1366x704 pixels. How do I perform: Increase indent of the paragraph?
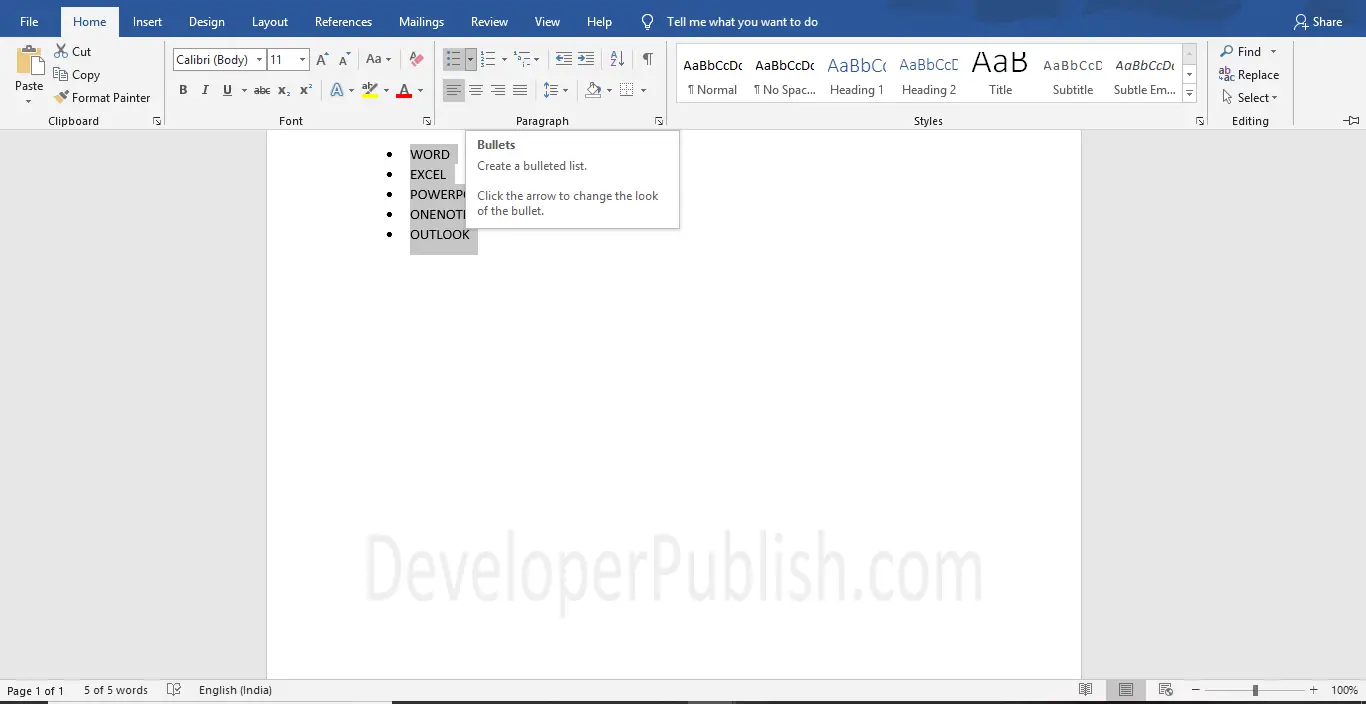(x=586, y=60)
